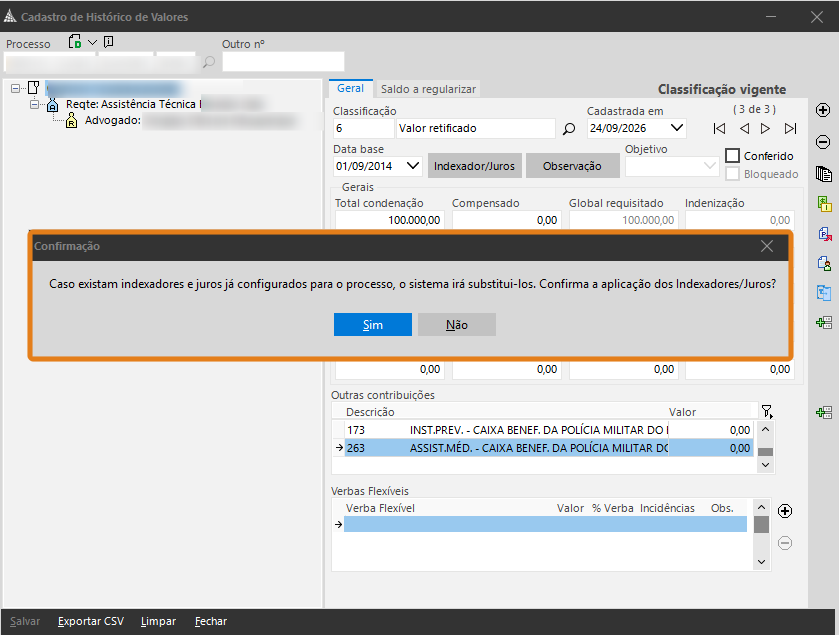Click the filter icon in Outras contribuições
The height and width of the screenshot is (635, 839).
click(767, 411)
